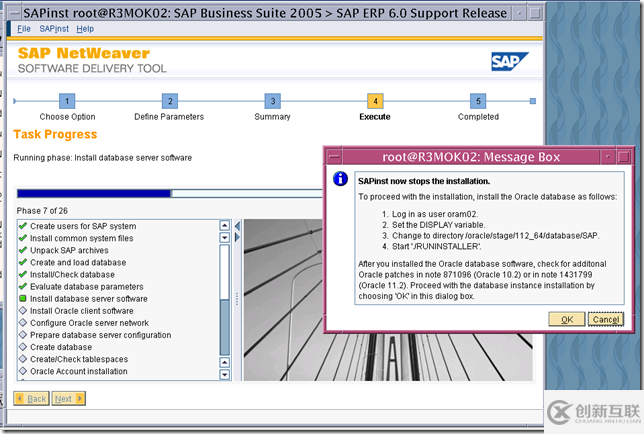Select the 'Create and load database' task row
The height and width of the screenshot is (434, 644).
pos(78,262)
